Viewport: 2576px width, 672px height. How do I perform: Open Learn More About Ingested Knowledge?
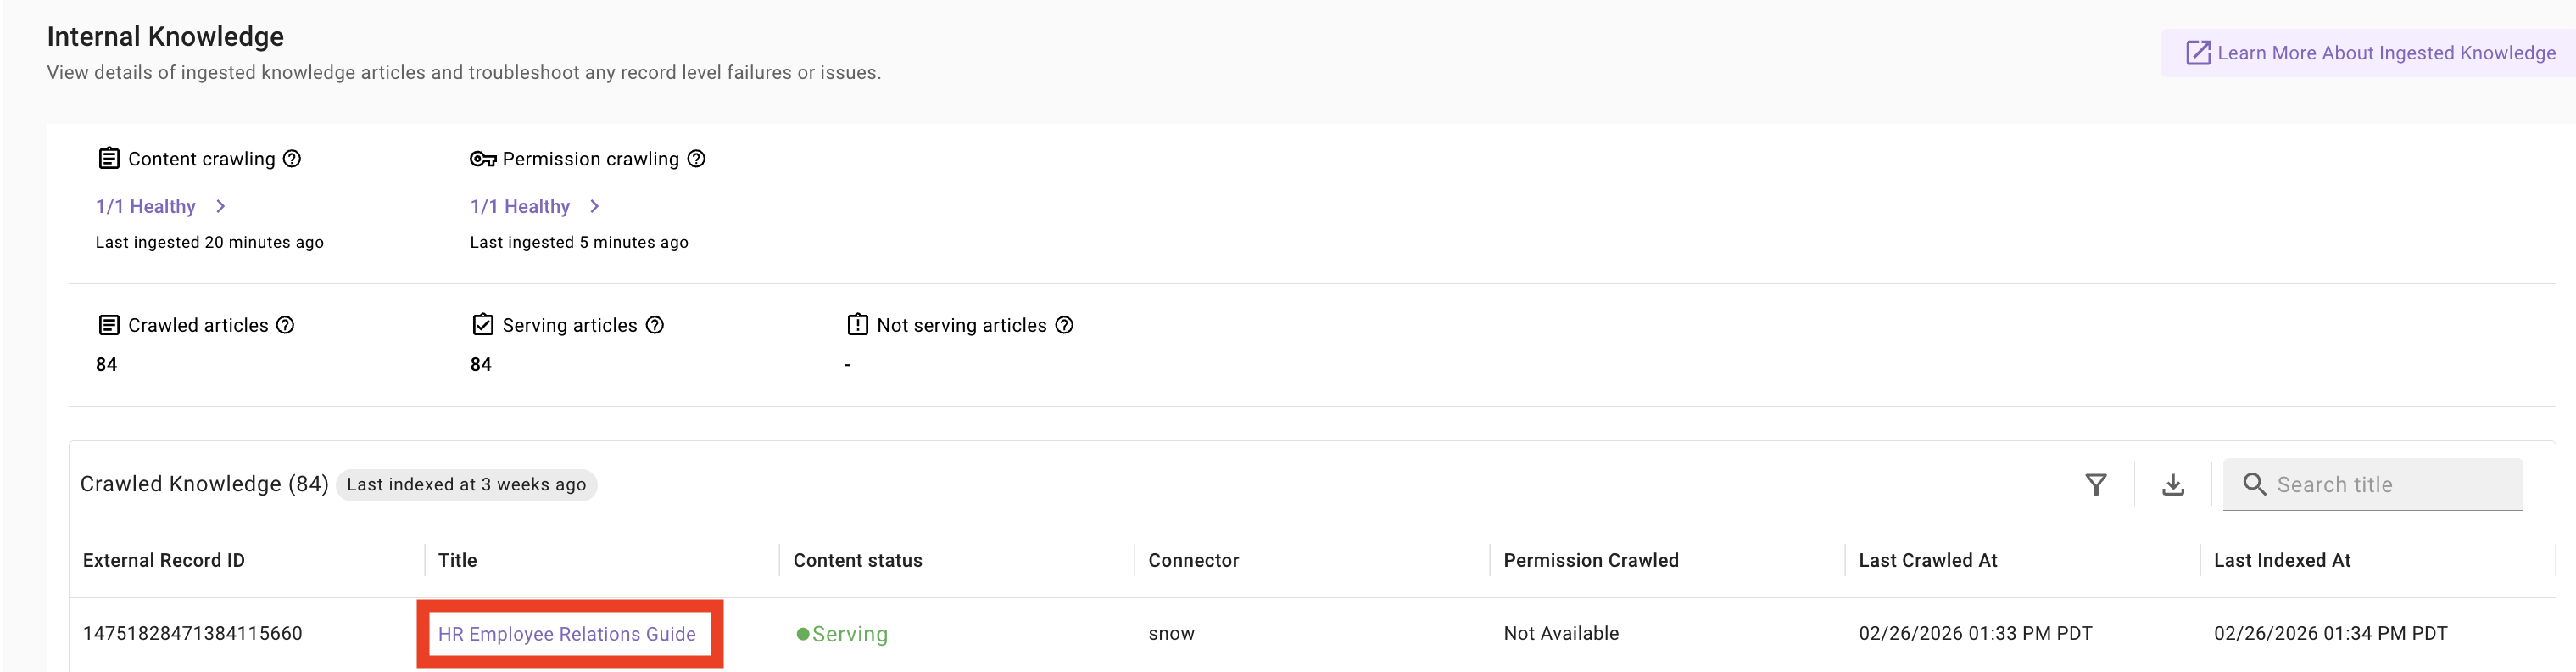click(x=2371, y=53)
